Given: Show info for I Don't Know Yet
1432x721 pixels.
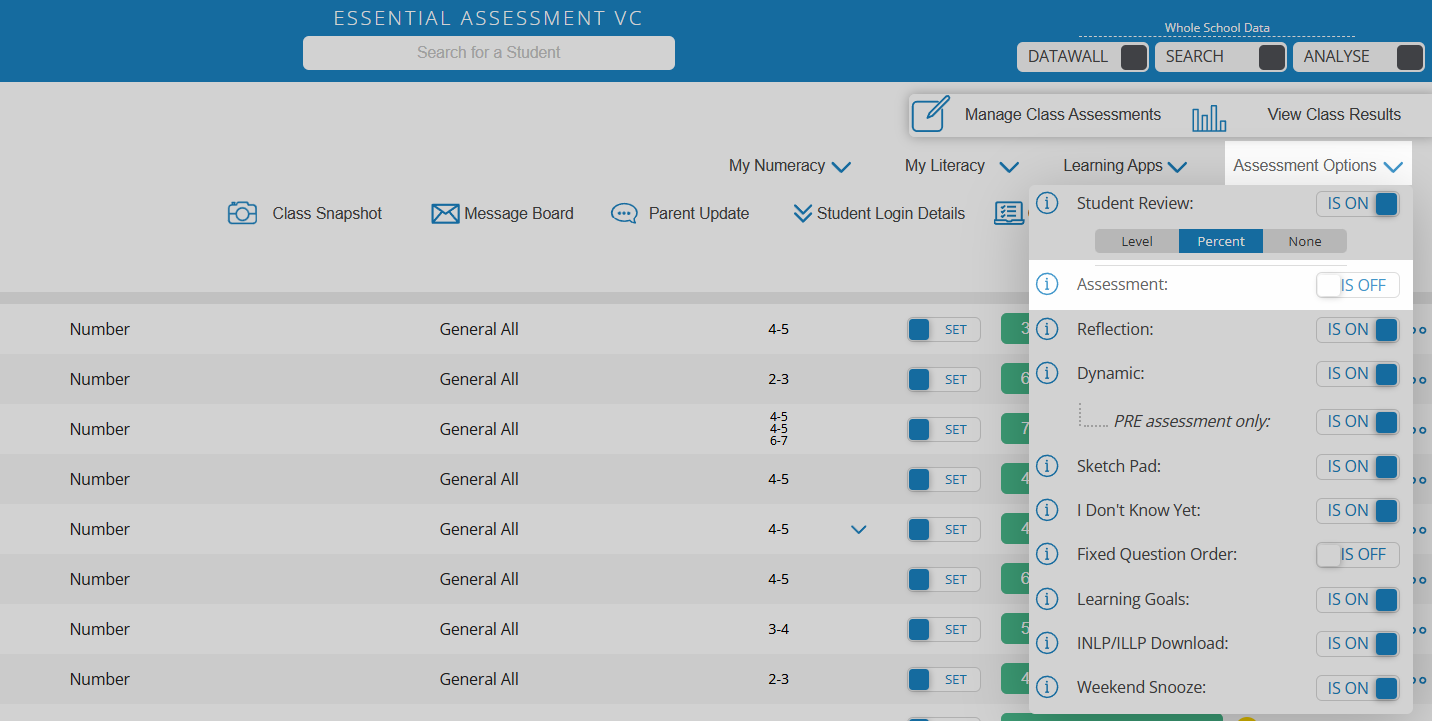Looking at the screenshot, I should [1046, 510].
